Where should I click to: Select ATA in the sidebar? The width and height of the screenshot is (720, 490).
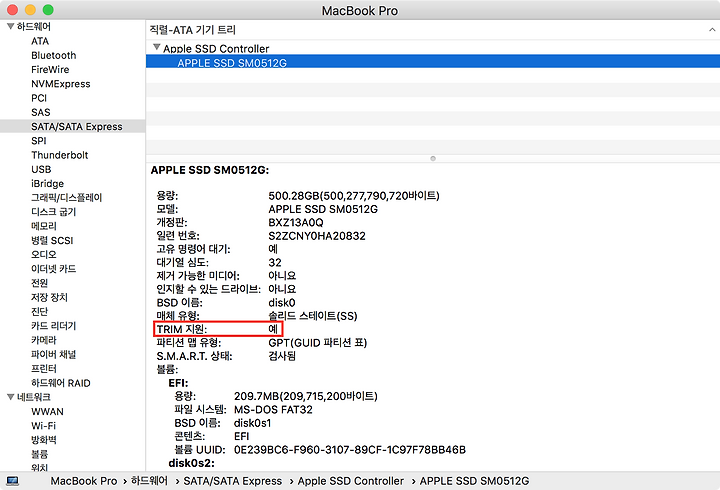[40, 41]
